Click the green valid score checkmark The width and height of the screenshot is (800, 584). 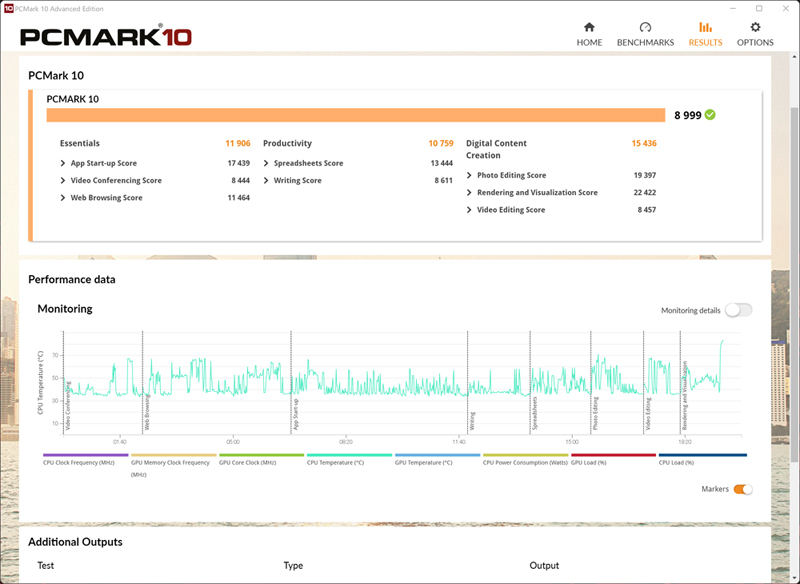click(710, 115)
